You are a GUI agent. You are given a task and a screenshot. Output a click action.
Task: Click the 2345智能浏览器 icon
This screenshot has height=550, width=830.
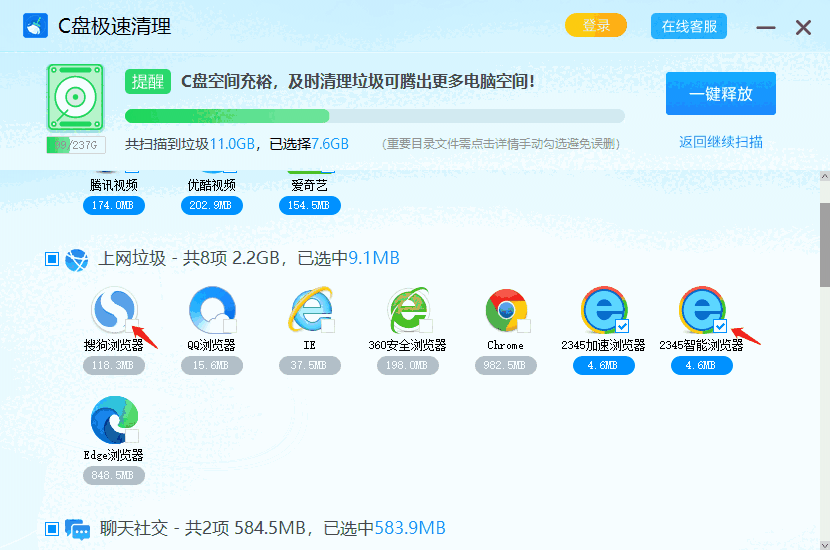point(702,310)
